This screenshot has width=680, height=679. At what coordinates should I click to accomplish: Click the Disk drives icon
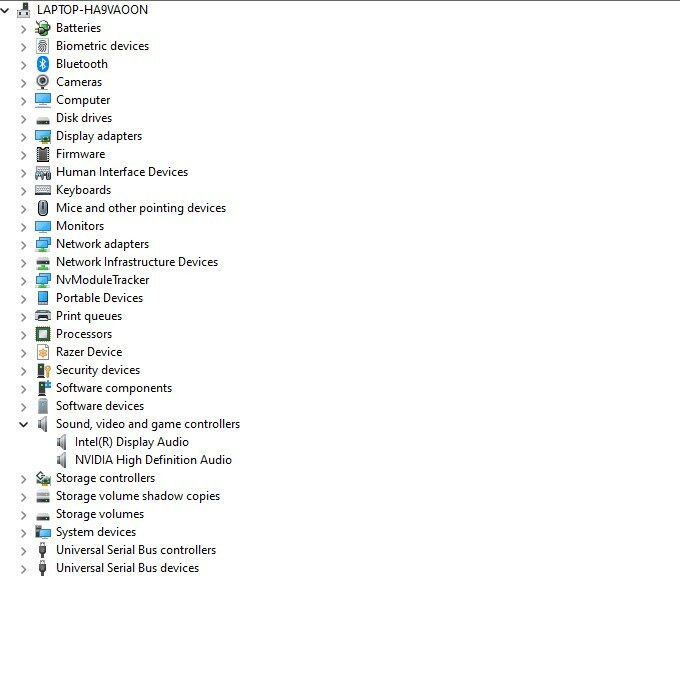[42, 120]
